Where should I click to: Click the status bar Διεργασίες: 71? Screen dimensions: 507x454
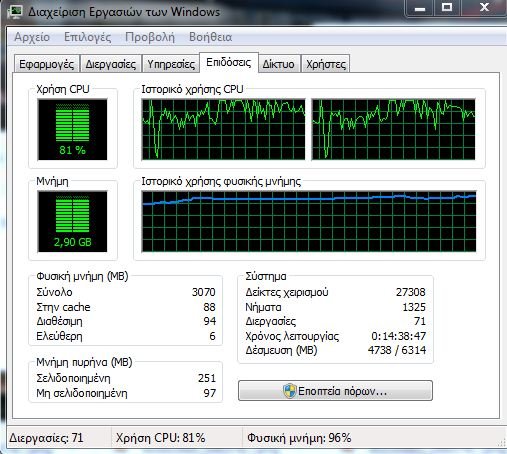(x=46, y=438)
